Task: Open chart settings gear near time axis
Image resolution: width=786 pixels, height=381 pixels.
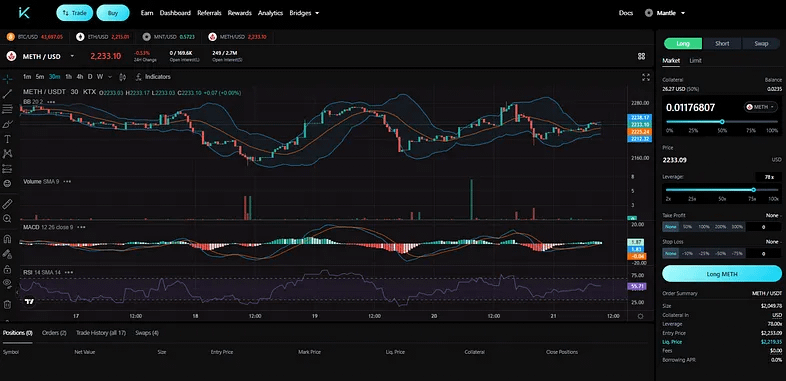Action: (640, 316)
